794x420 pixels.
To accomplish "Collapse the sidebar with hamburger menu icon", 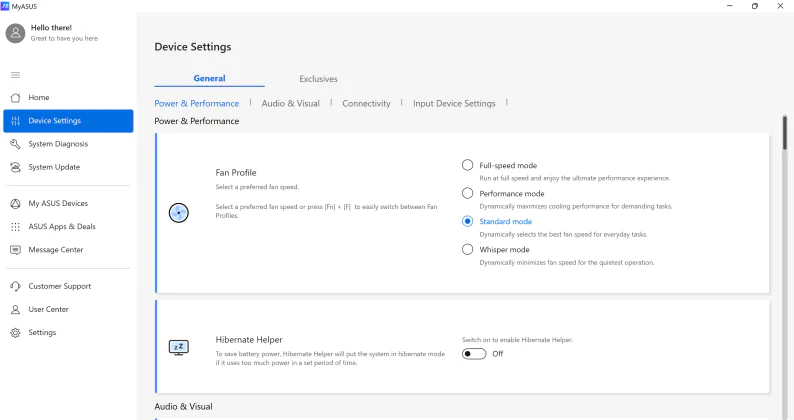I will click(x=16, y=75).
